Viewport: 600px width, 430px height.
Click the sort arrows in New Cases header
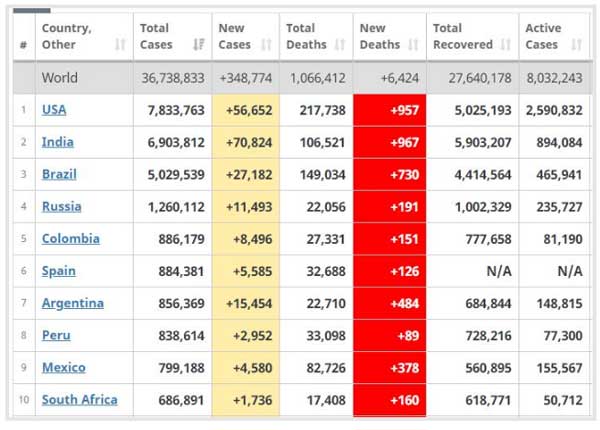pos(267,45)
